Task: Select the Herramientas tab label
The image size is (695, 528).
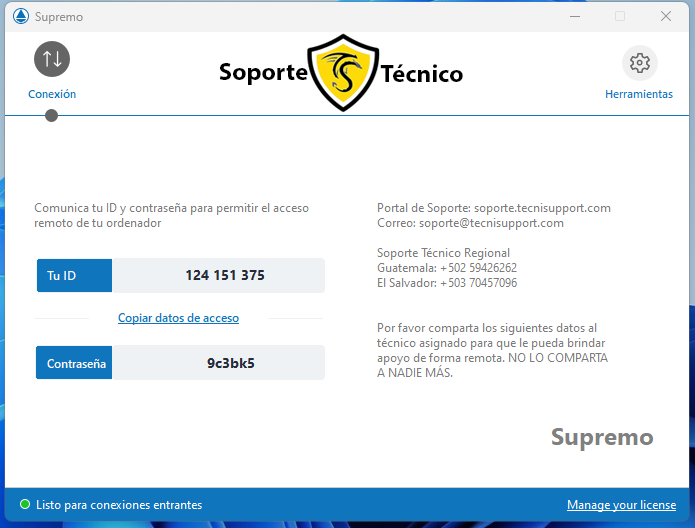Action: click(x=639, y=94)
